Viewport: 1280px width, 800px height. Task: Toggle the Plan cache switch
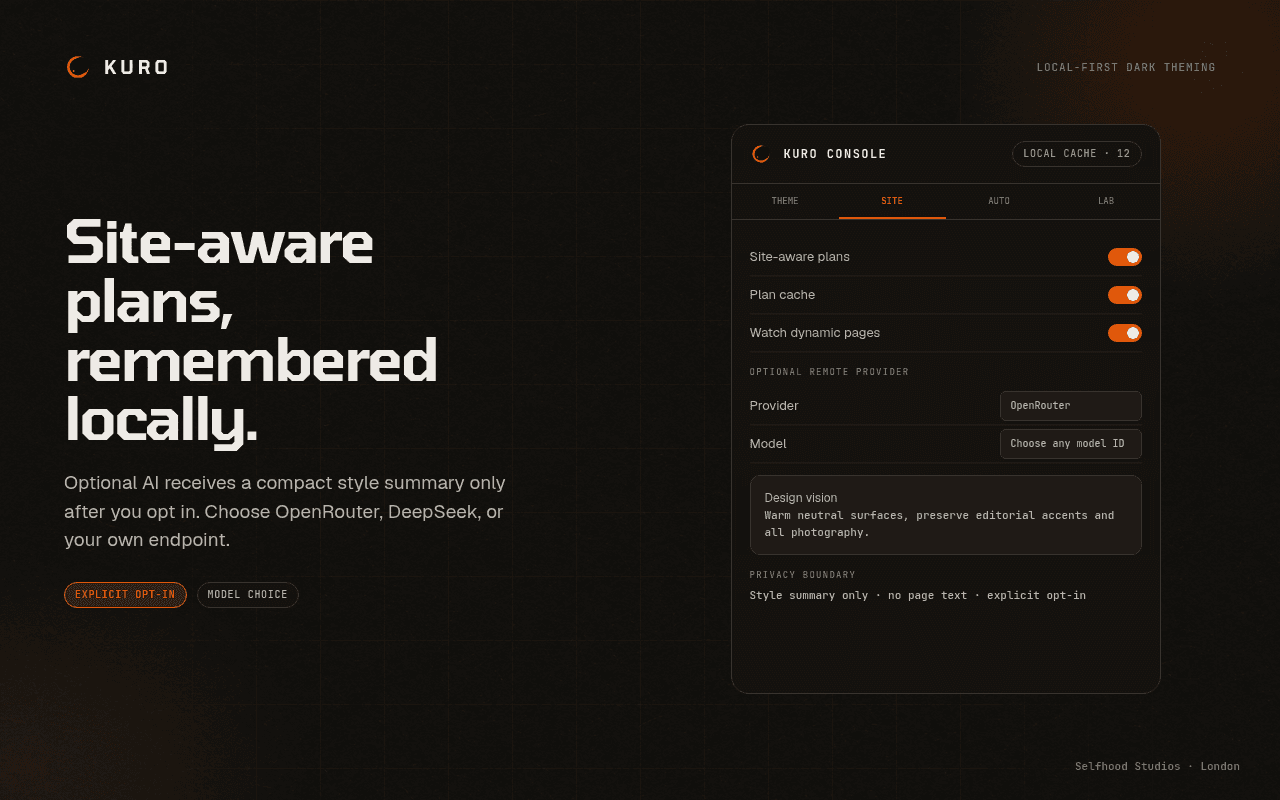(1124, 295)
